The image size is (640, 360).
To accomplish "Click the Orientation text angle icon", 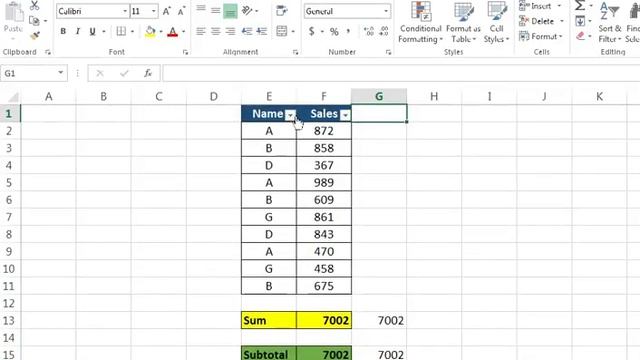I will (x=247, y=10).
